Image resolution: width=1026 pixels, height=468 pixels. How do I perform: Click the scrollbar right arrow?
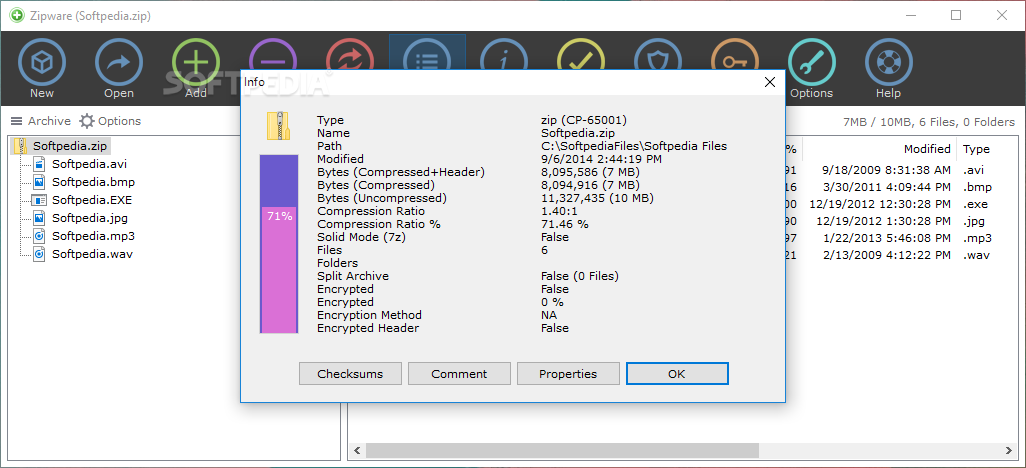(x=1010, y=451)
